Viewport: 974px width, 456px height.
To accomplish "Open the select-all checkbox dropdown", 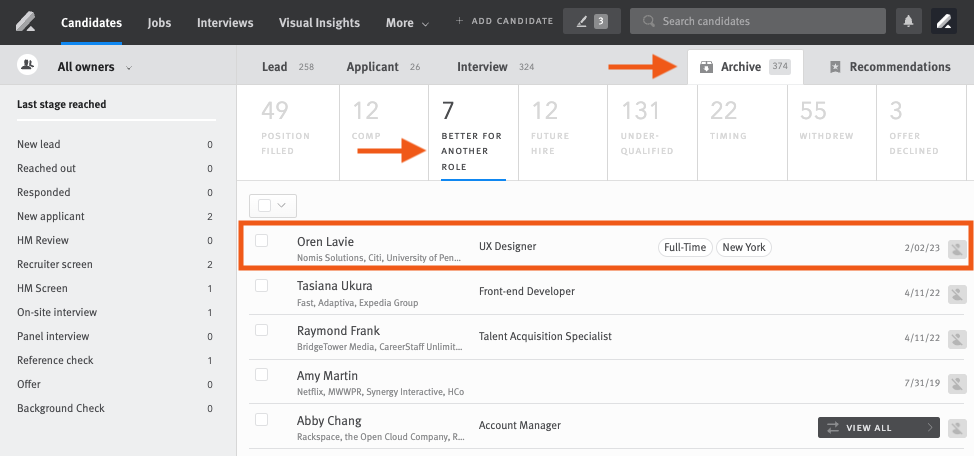I will coord(273,205).
